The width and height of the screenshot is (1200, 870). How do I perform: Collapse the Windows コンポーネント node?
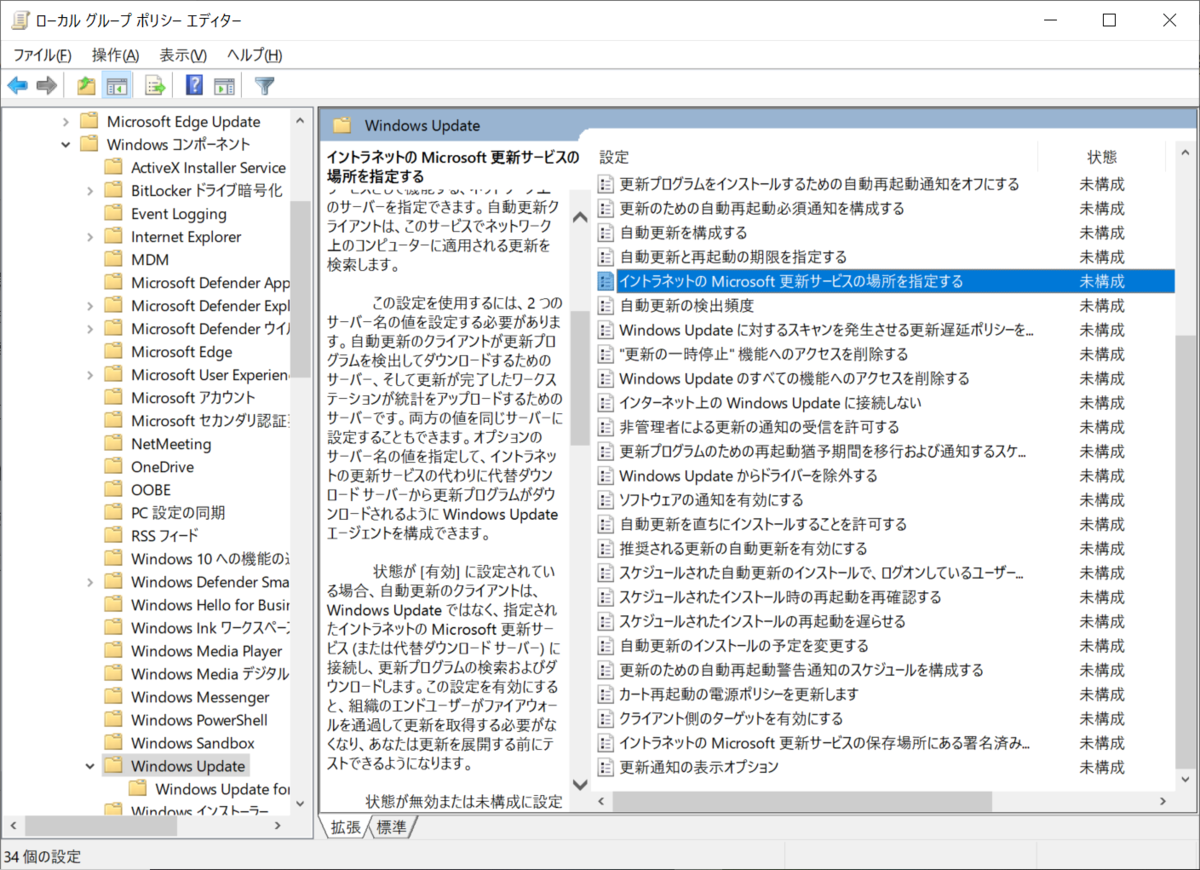tap(64, 143)
